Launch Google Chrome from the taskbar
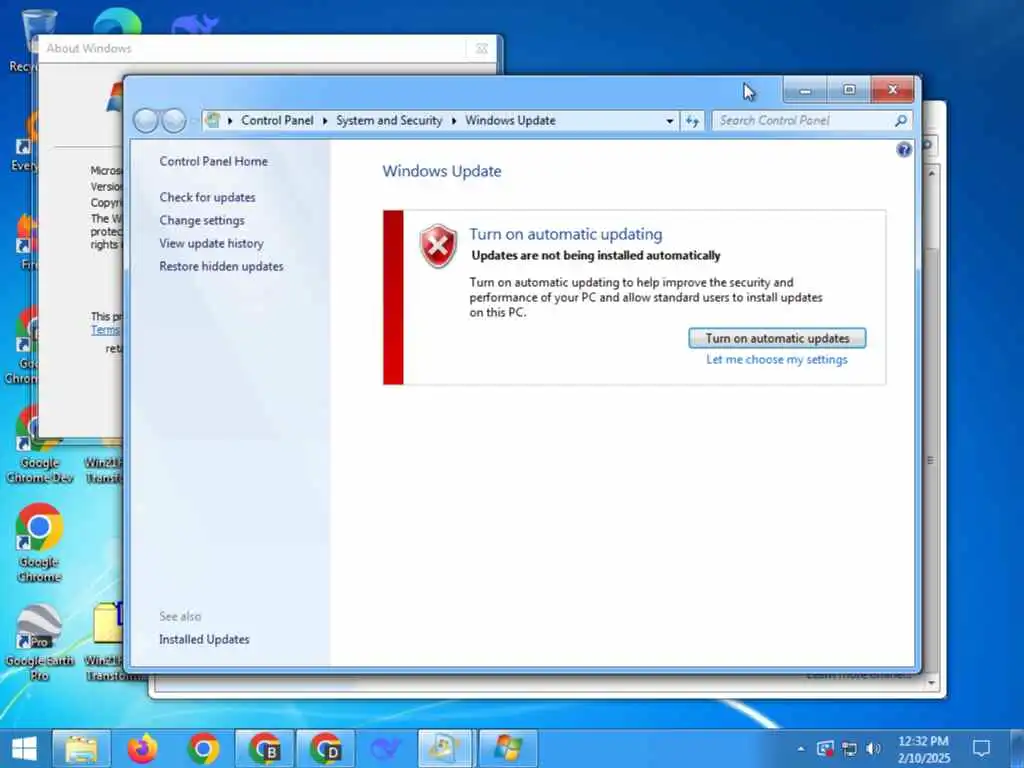1024x768 pixels. click(x=203, y=749)
